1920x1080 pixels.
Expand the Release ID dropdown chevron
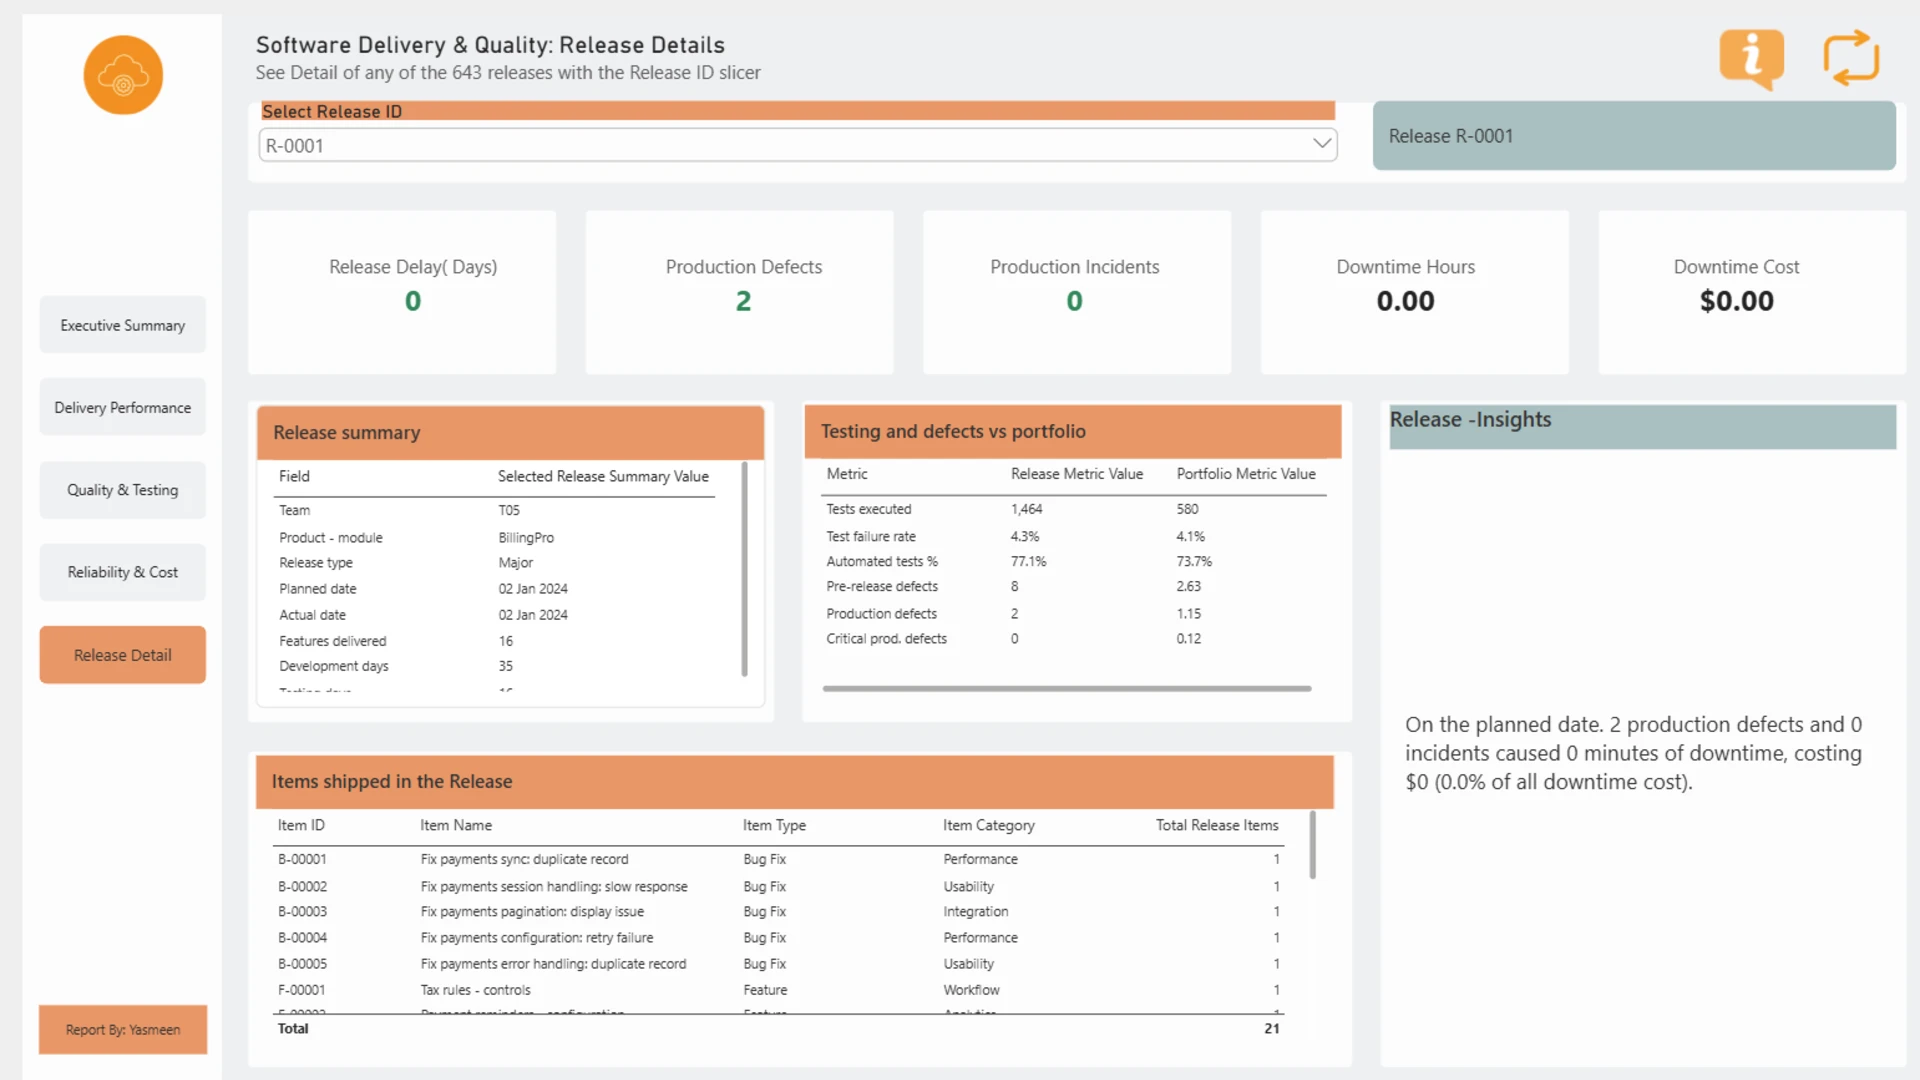(1322, 144)
